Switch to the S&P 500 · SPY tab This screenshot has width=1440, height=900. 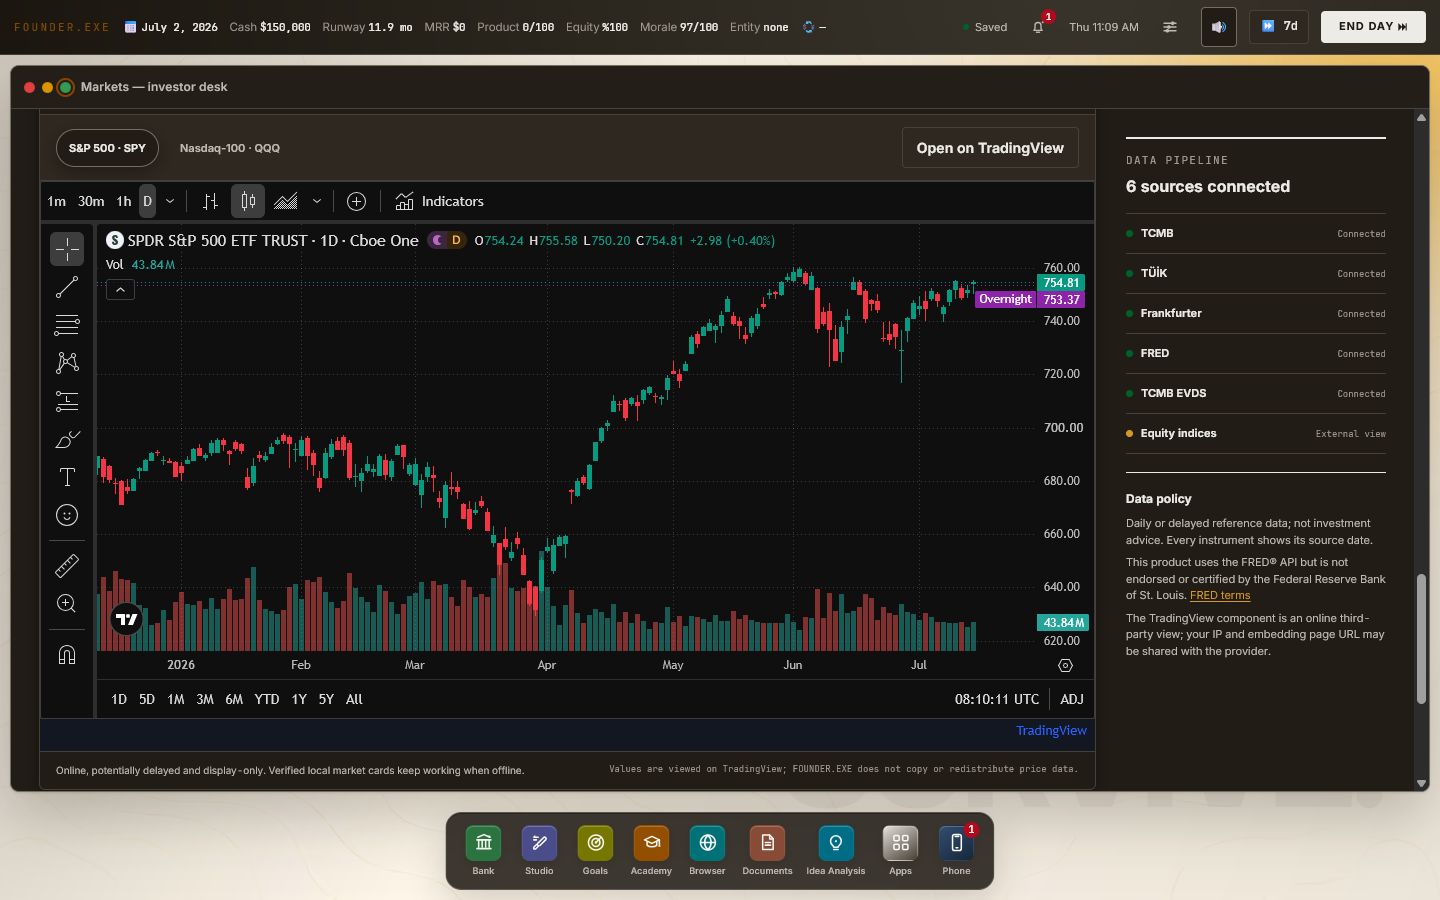(x=107, y=148)
